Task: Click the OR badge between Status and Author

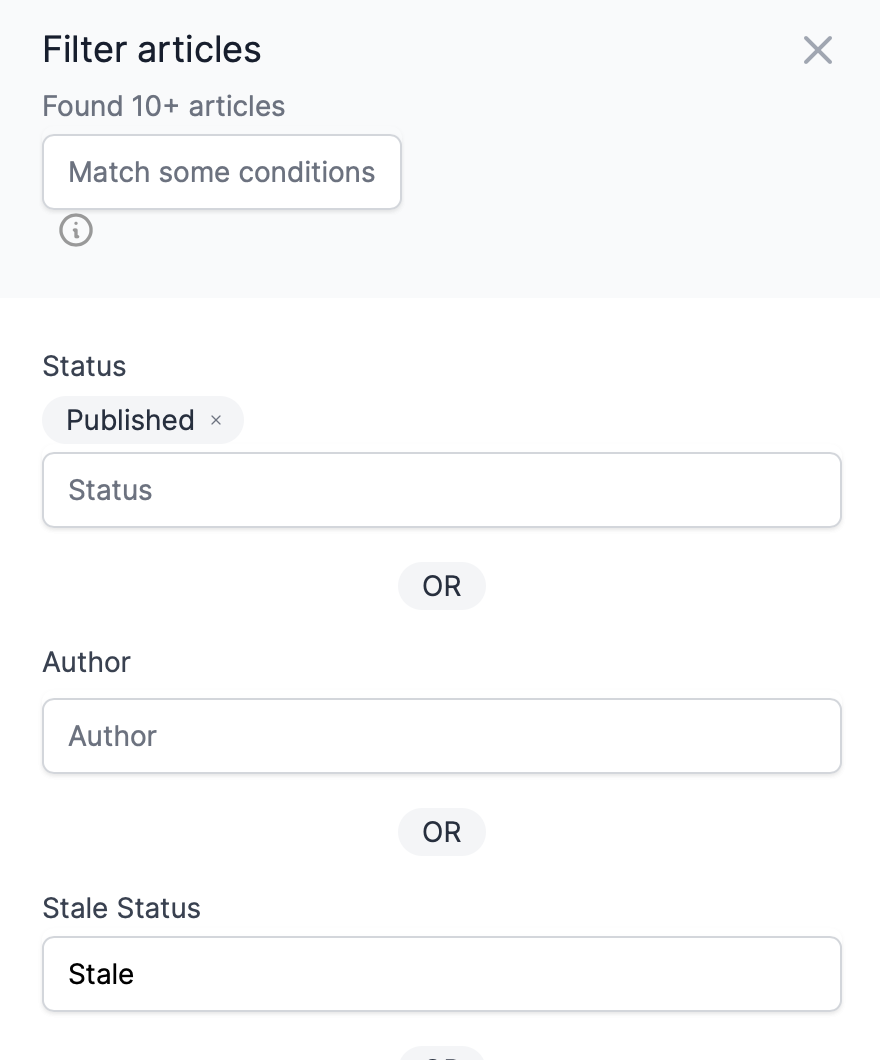Action: (441, 586)
